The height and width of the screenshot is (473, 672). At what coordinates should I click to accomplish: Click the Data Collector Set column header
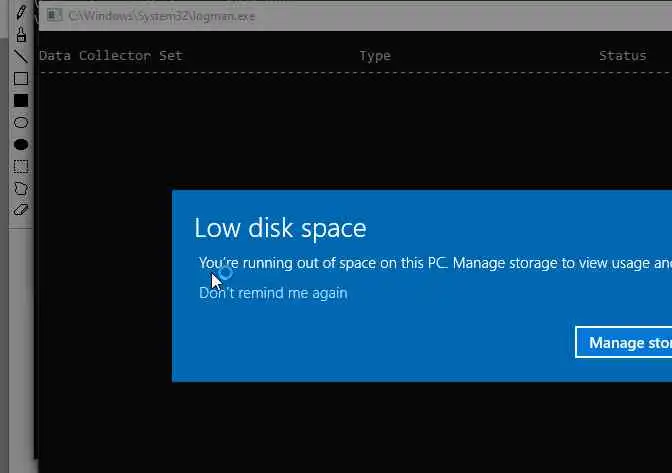click(x=110, y=56)
